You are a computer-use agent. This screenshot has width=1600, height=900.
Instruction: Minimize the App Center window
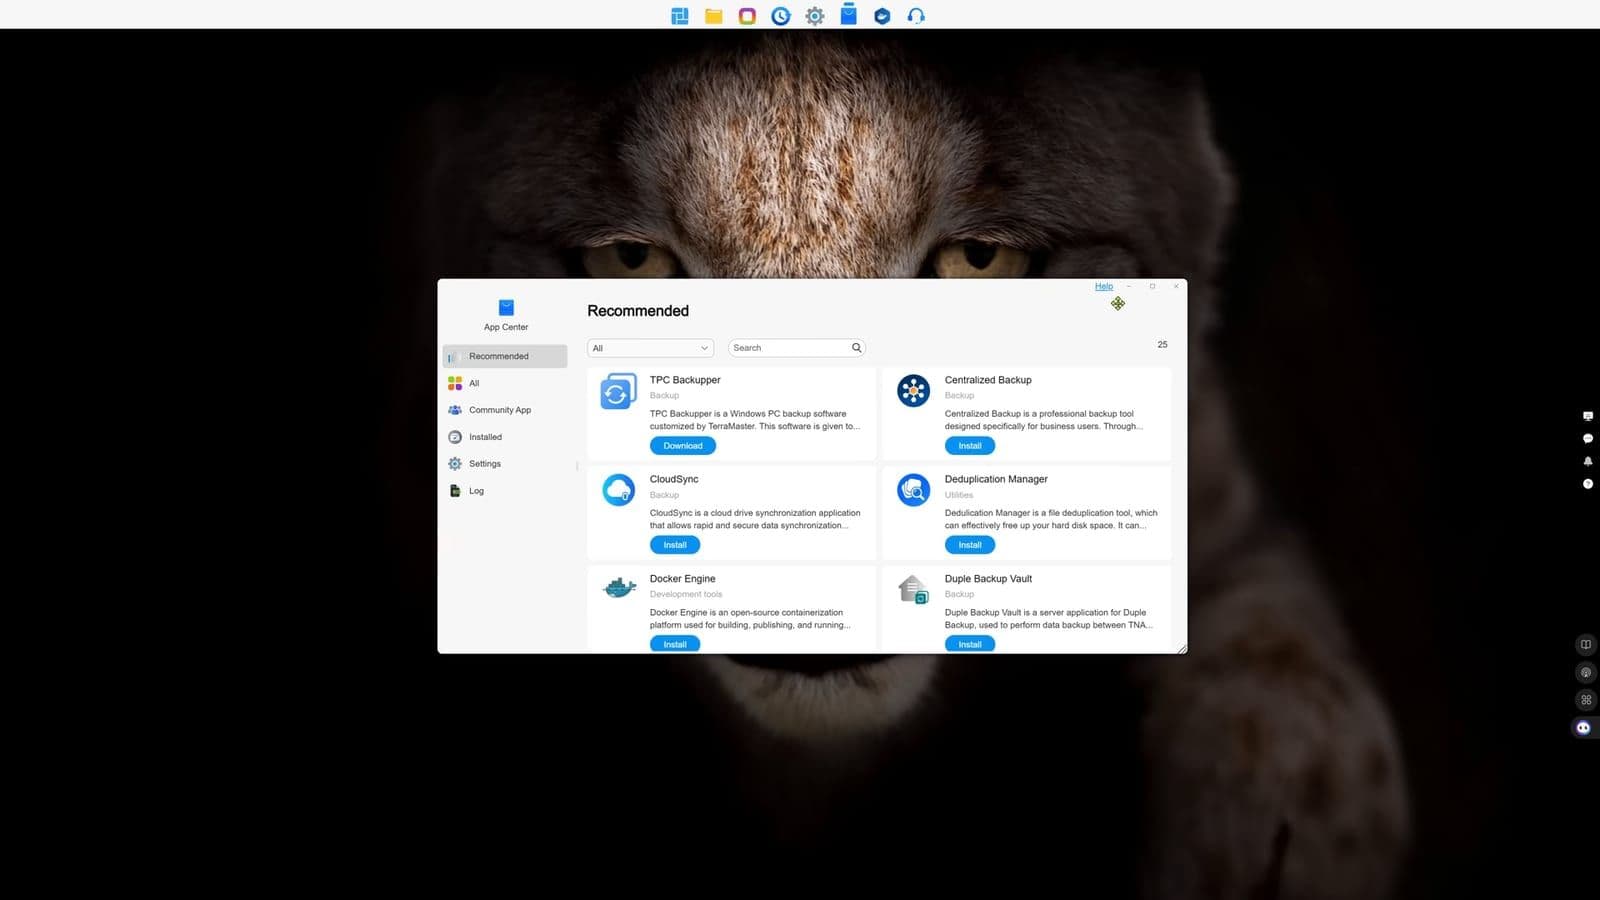[x=1129, y=287]
